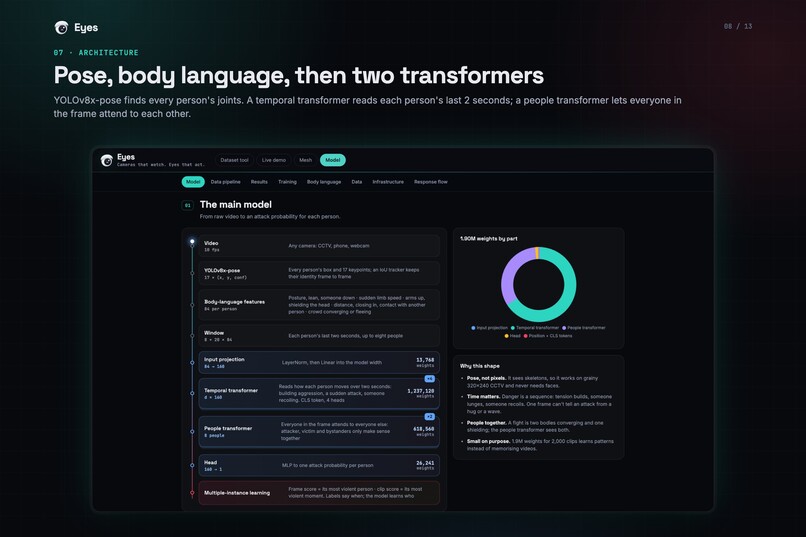Click the 01 section number badge
The height and width of the screenshot is (537, 806).
[x=188, y=206]
